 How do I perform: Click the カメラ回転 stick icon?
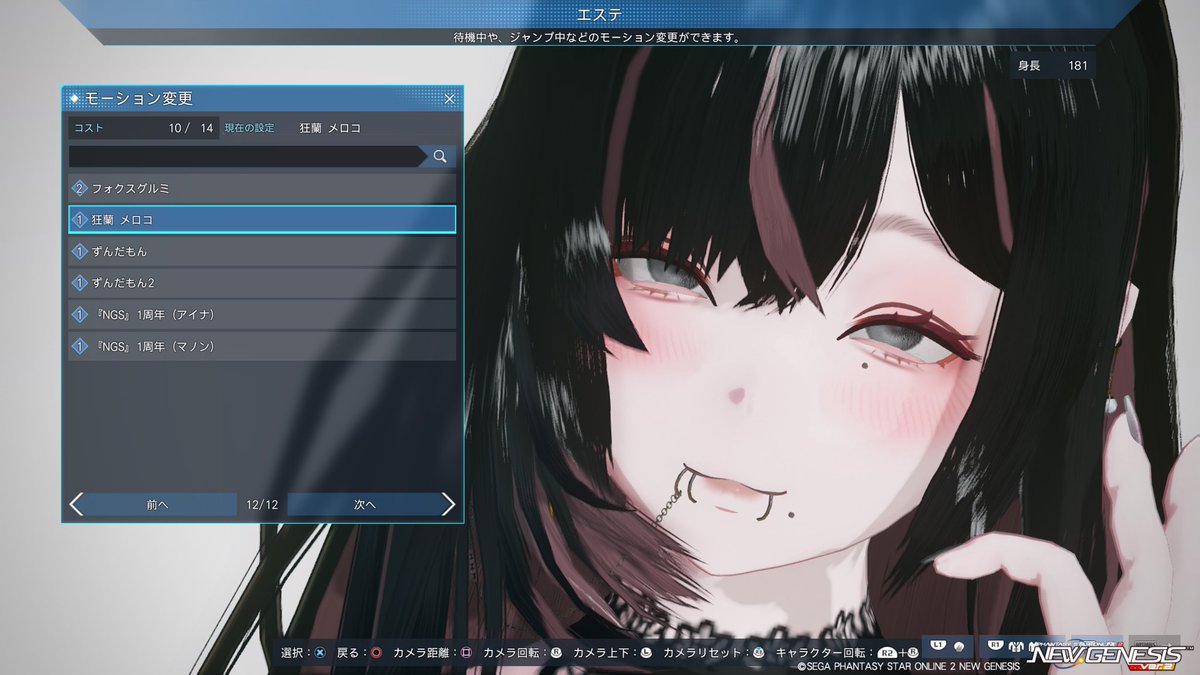tap(556, 652)
